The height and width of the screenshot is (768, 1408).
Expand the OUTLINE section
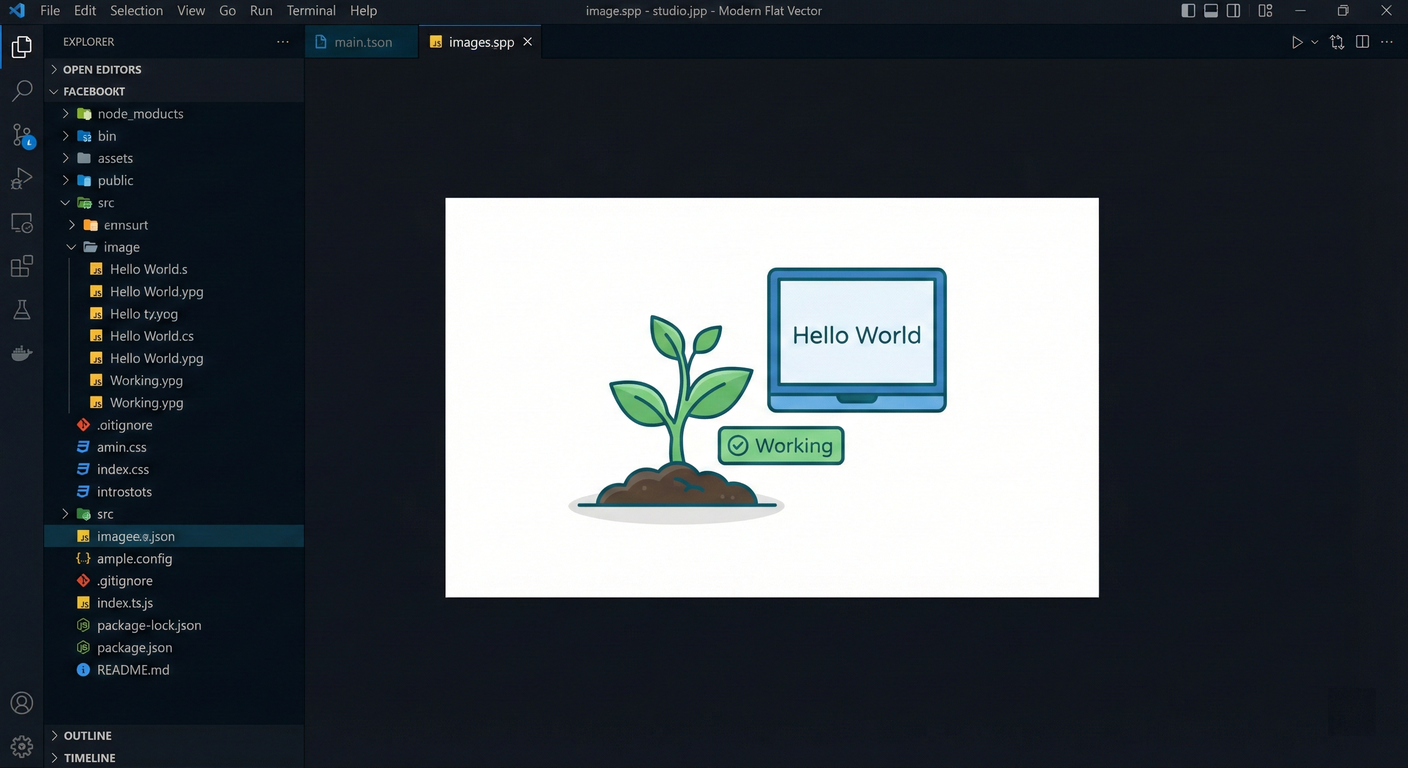(88, 736)
